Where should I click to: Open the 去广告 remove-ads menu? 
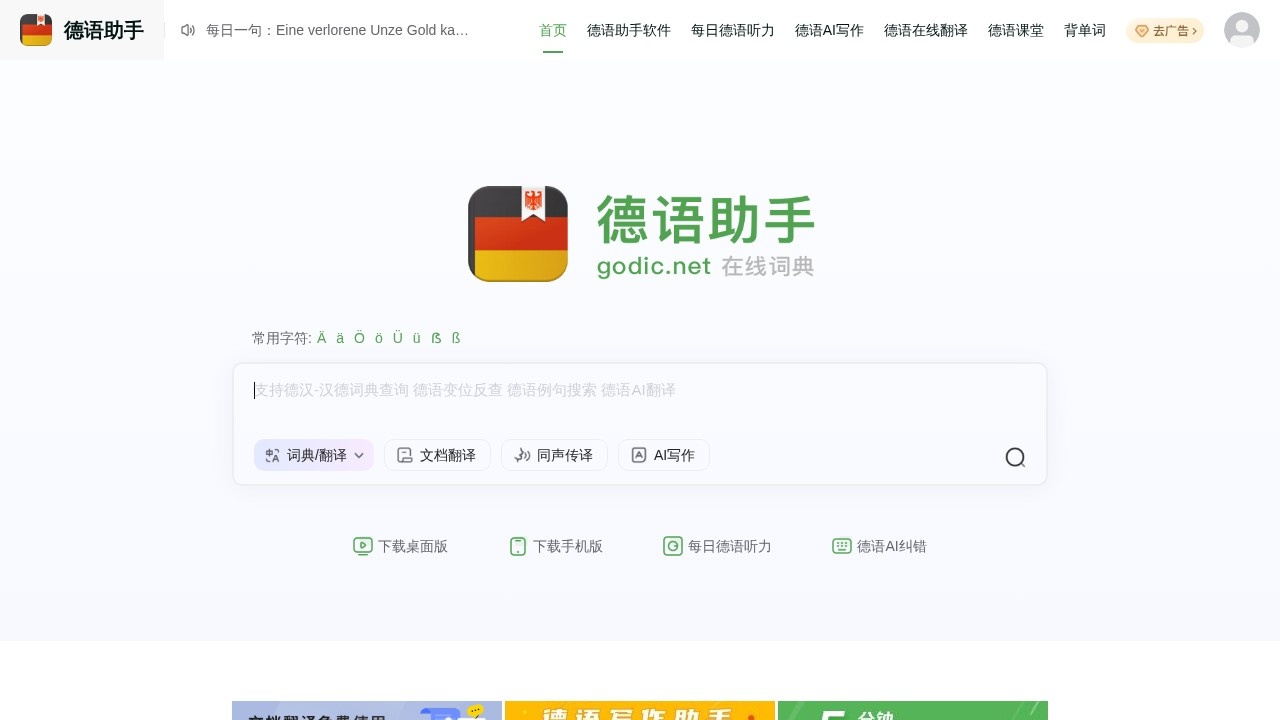point(1165,30)
